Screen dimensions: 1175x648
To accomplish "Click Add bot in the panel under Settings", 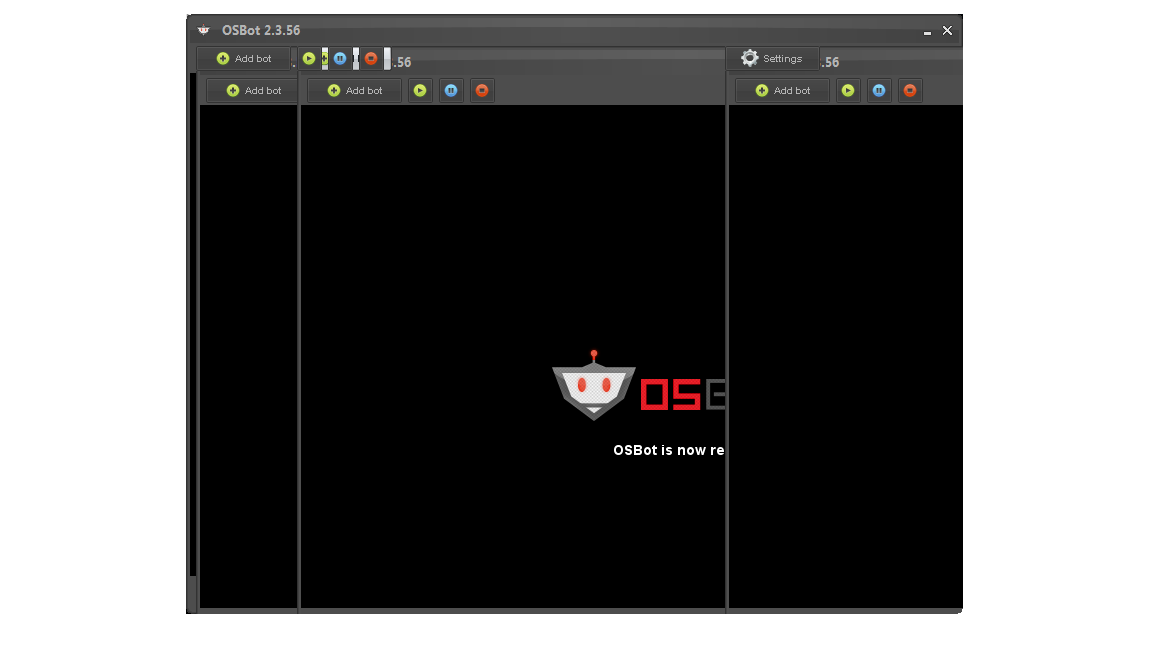I will [x=782, y=91].
